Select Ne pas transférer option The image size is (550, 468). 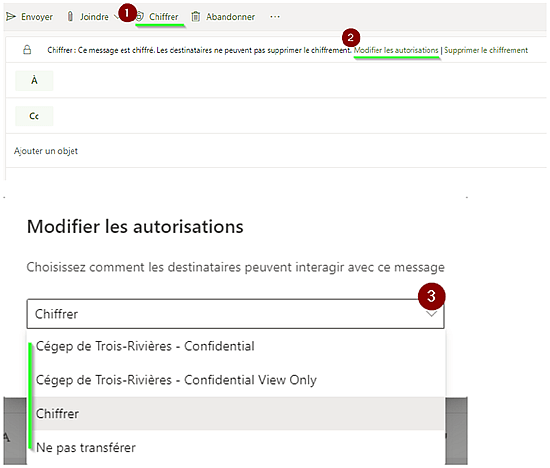[235, 448]
